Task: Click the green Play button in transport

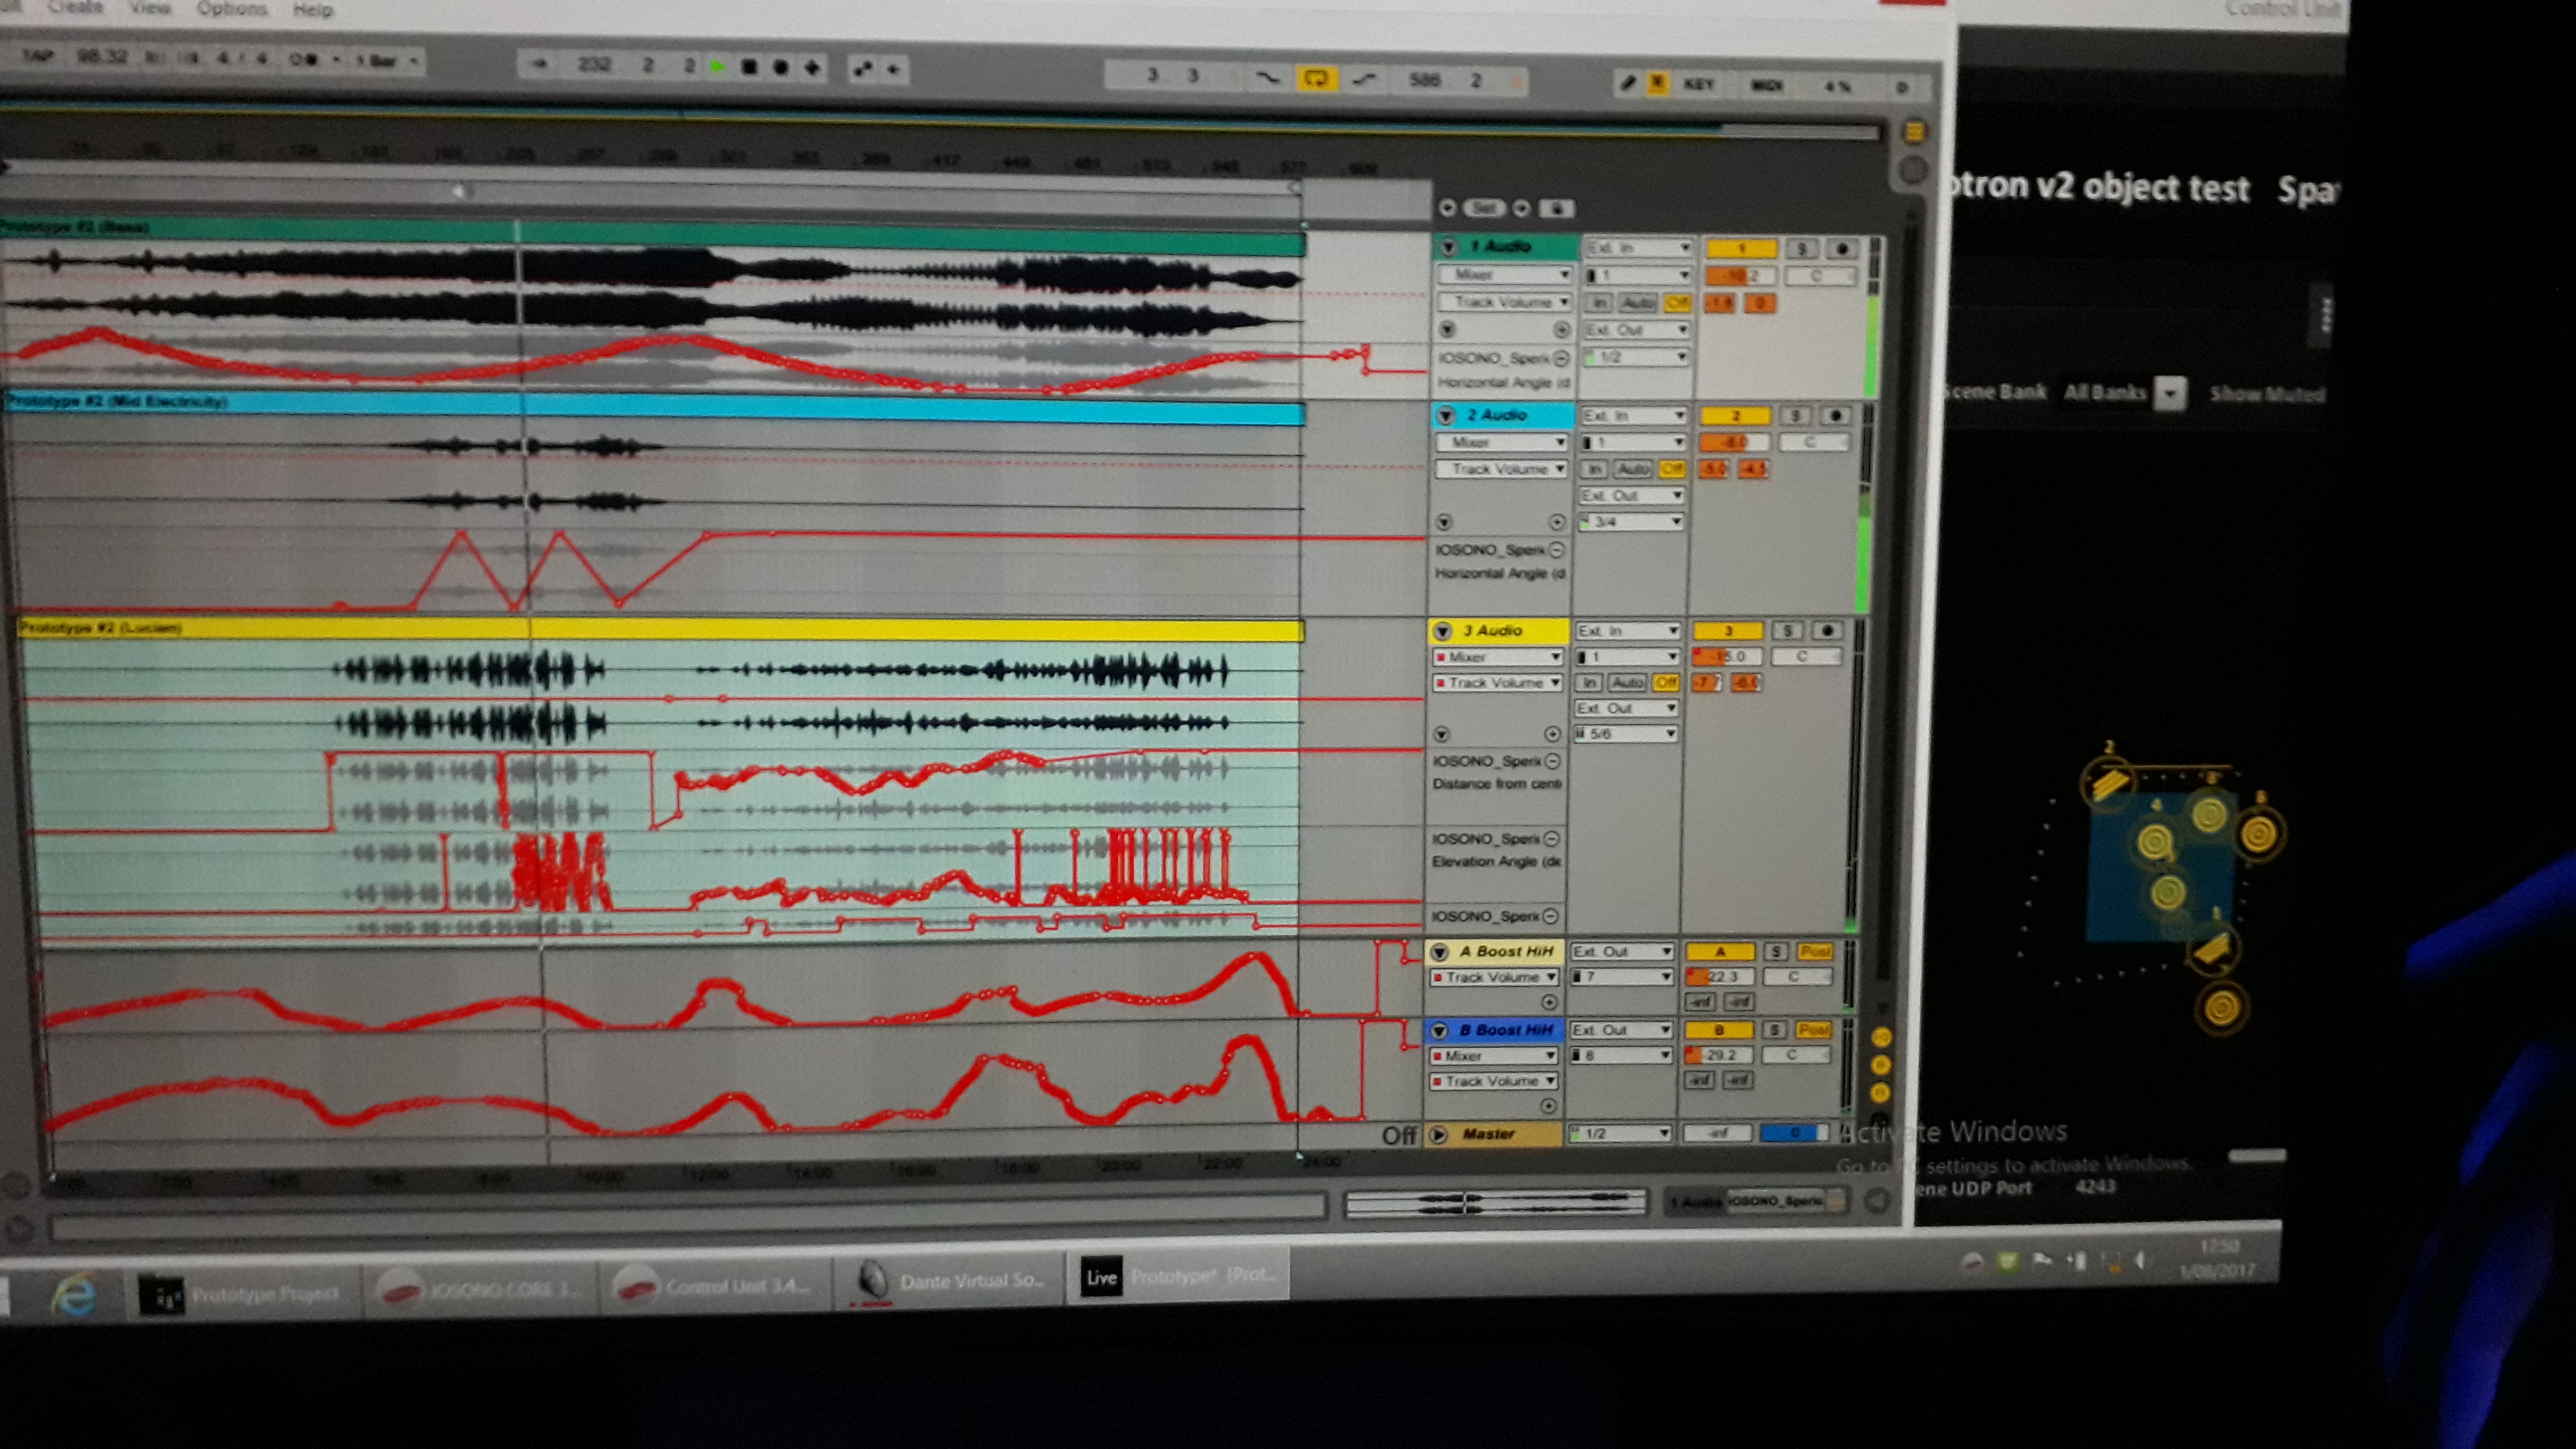Action: 717,67
